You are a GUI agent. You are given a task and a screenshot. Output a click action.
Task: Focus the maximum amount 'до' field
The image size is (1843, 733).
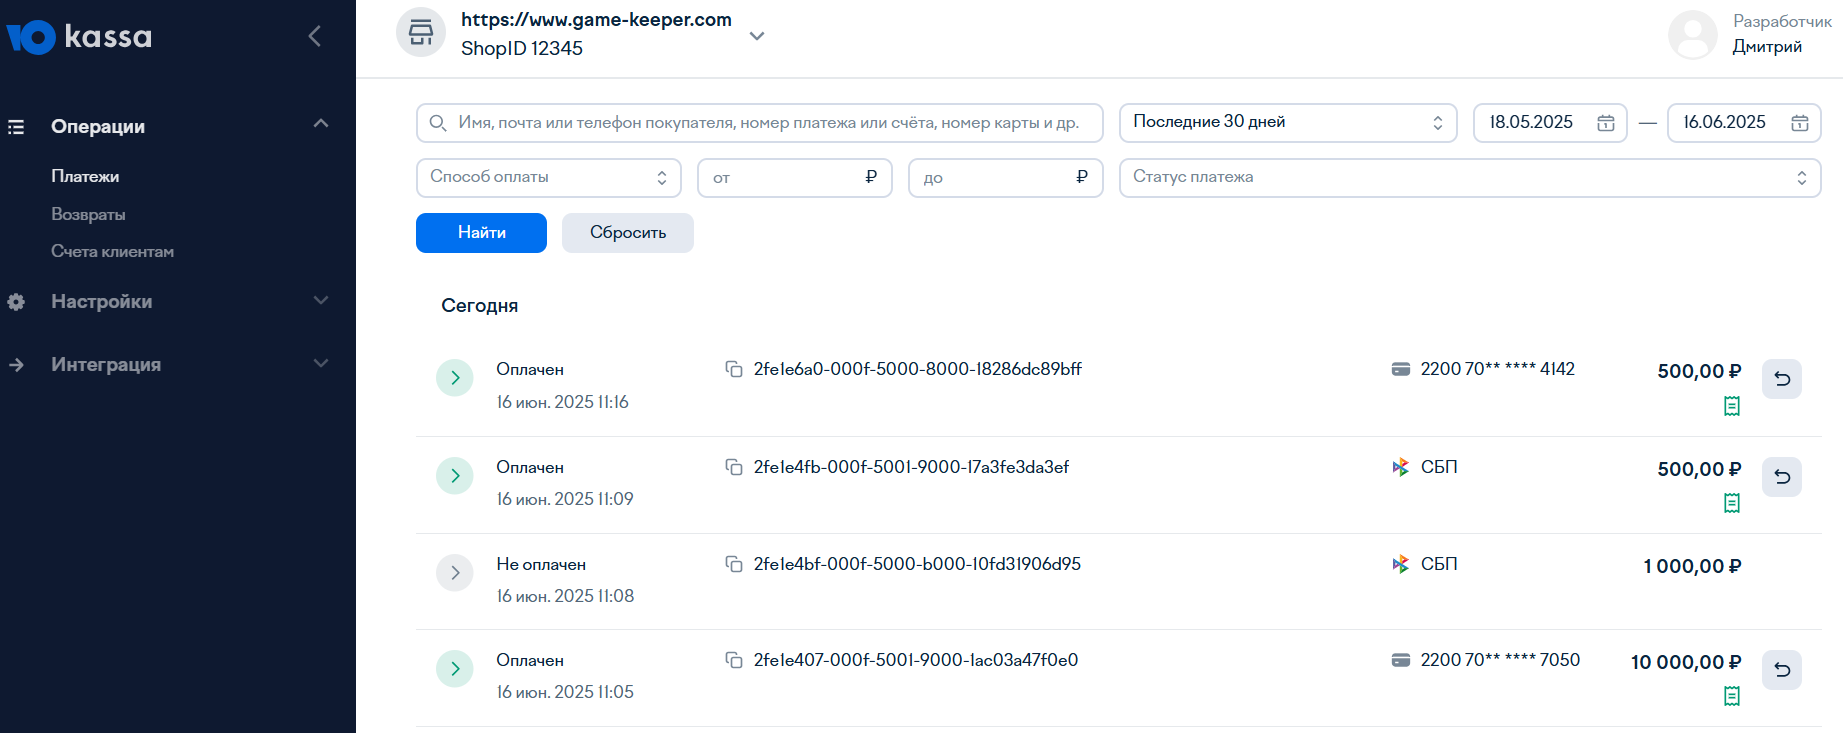pos(1006,177)
